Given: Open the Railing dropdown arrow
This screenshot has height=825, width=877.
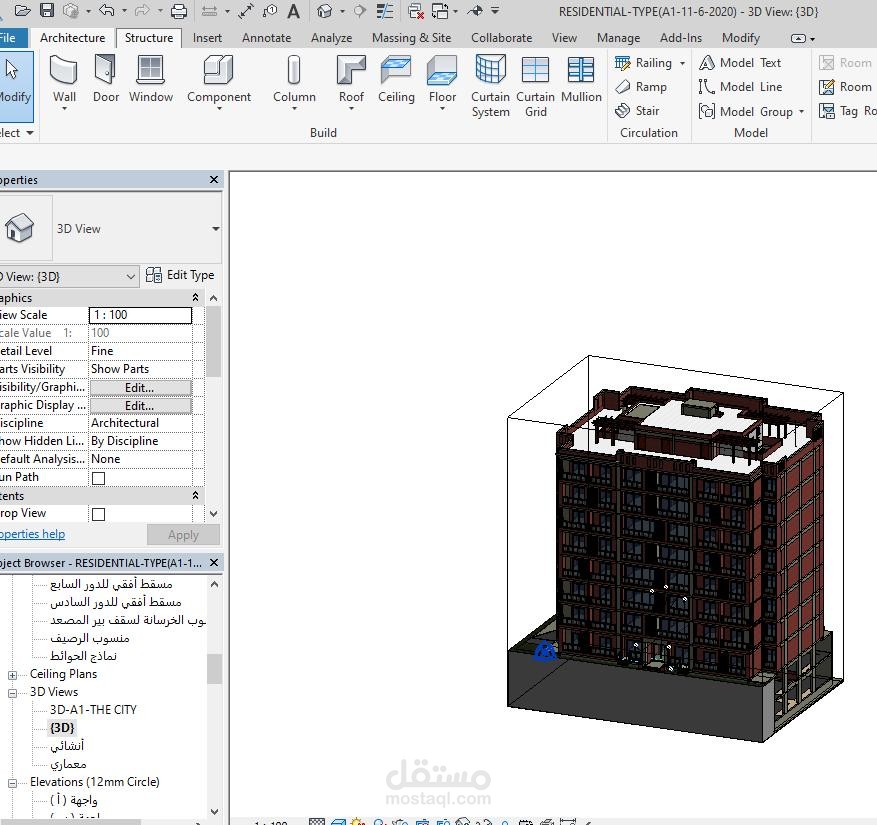Looking at the screenshot, I should pyautogui.click(x=682, y=63).
